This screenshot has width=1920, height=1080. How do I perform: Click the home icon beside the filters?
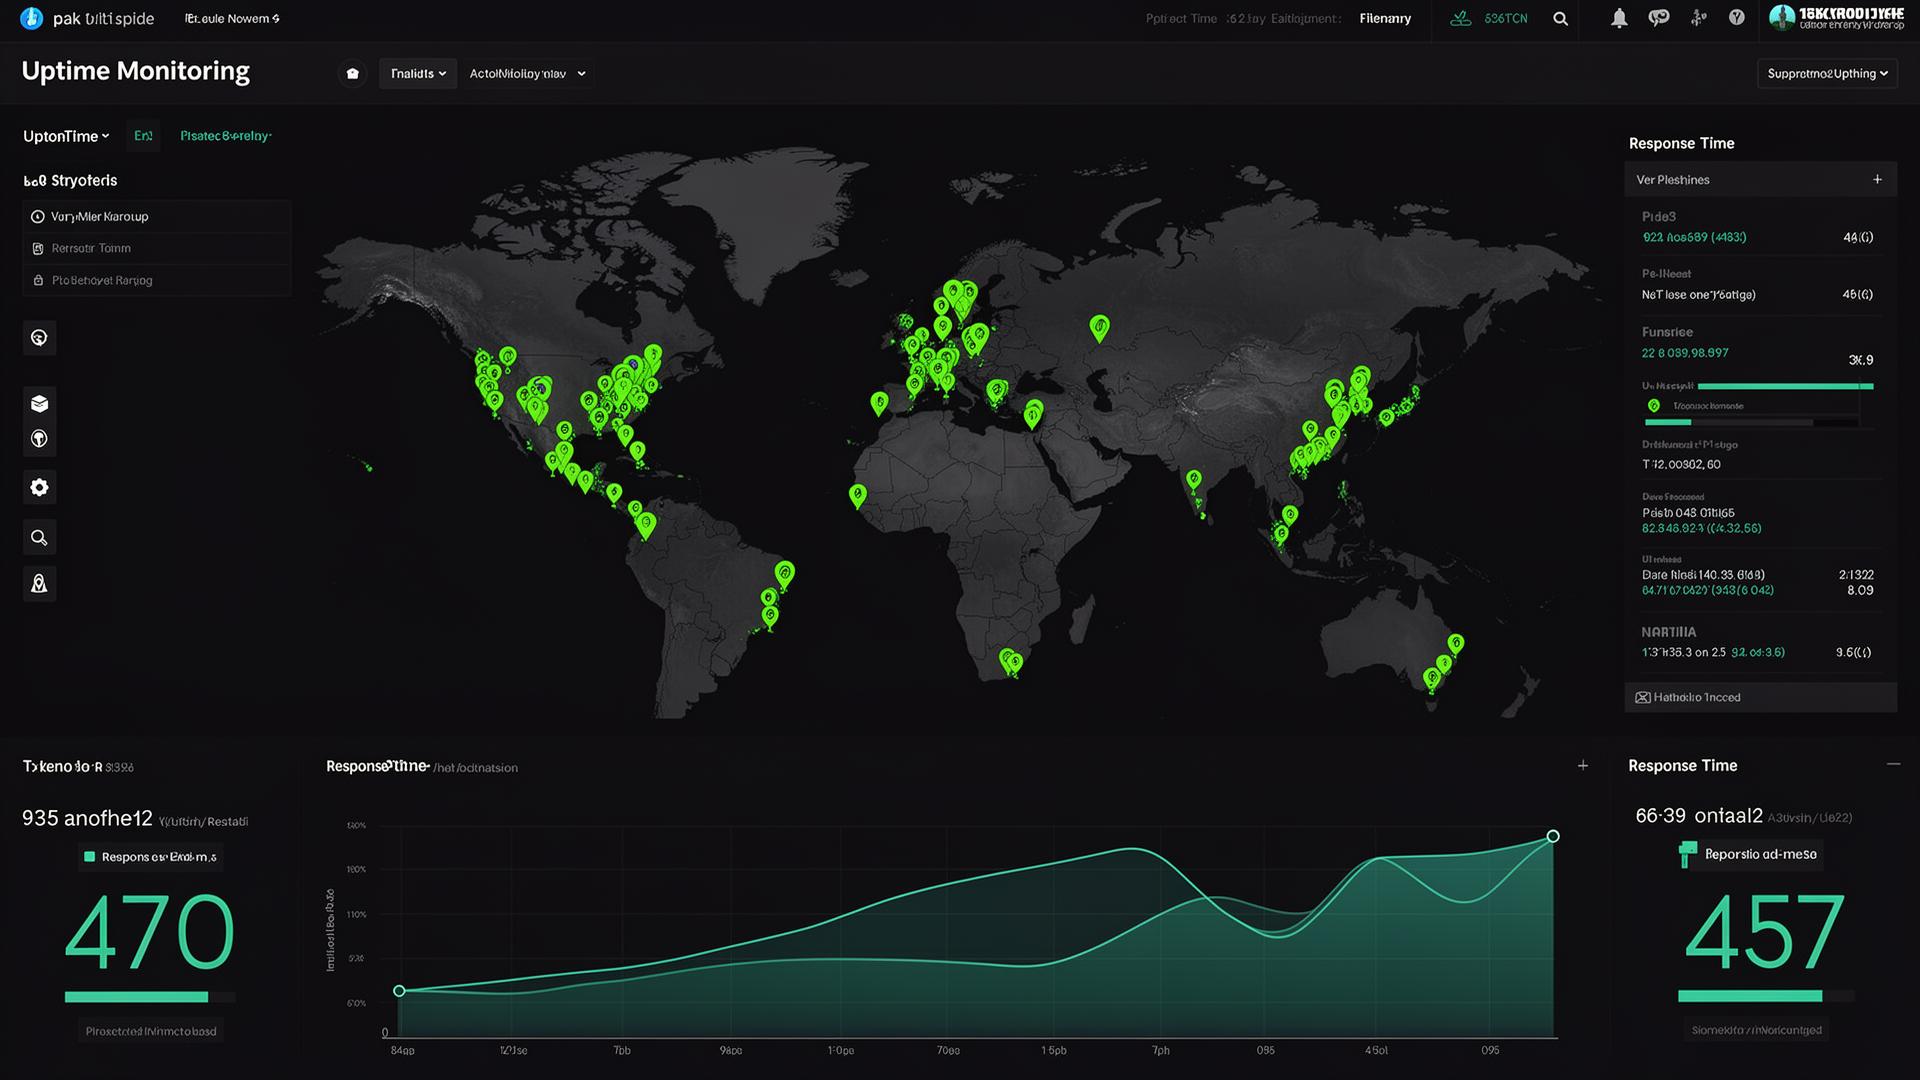pos(352,74)
